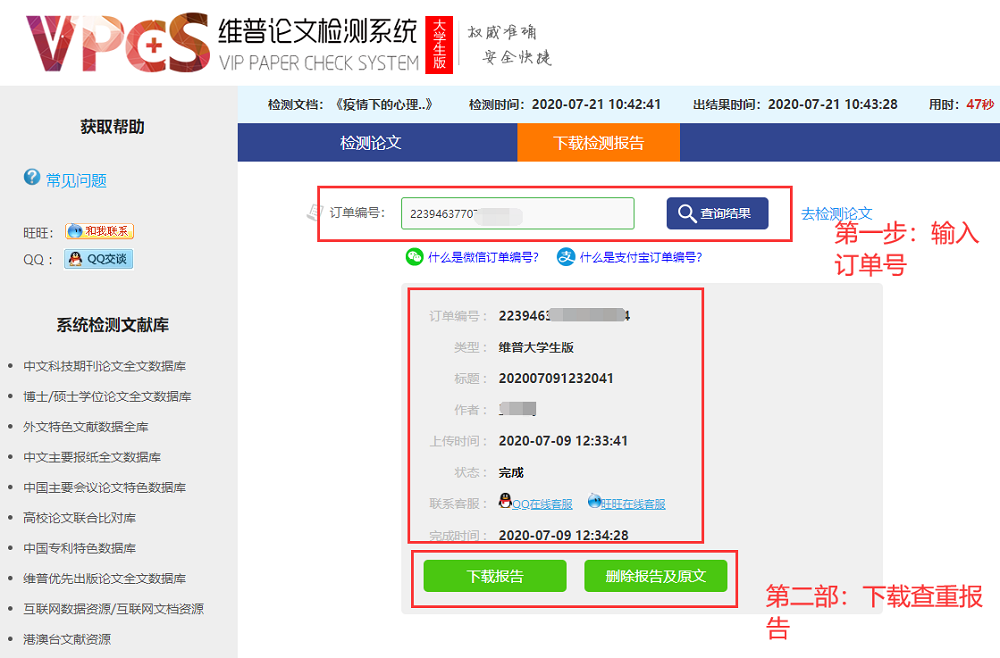Screen dimensions: 1000x658
Task: Select 博士/硕士学位论文全文数据库 entry
Action: click(x=107, y=397)
